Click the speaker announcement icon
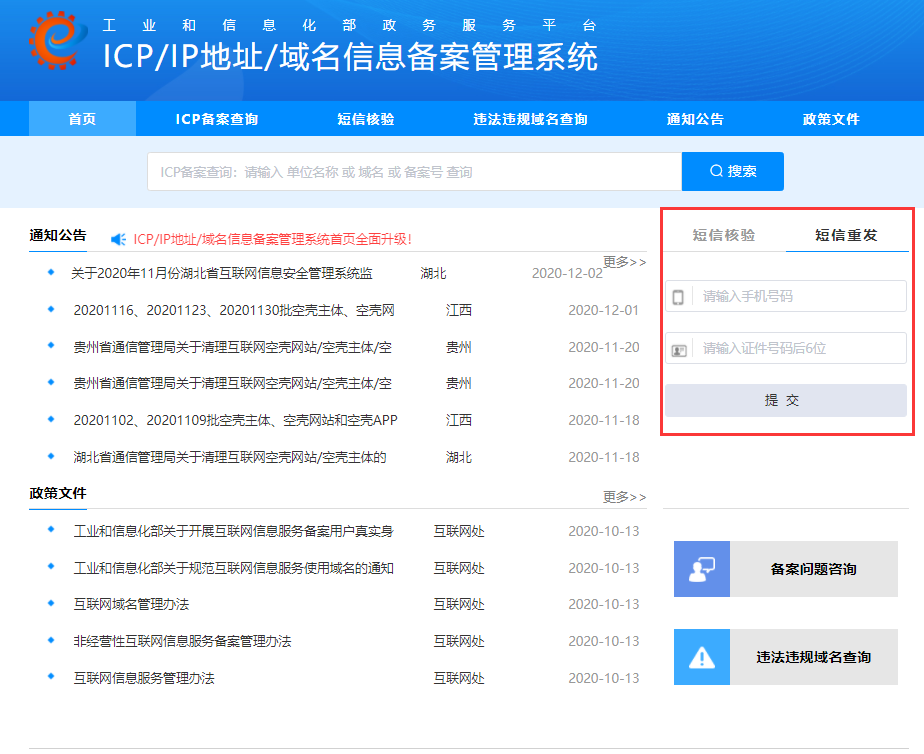924x754 pixels. 119,239
